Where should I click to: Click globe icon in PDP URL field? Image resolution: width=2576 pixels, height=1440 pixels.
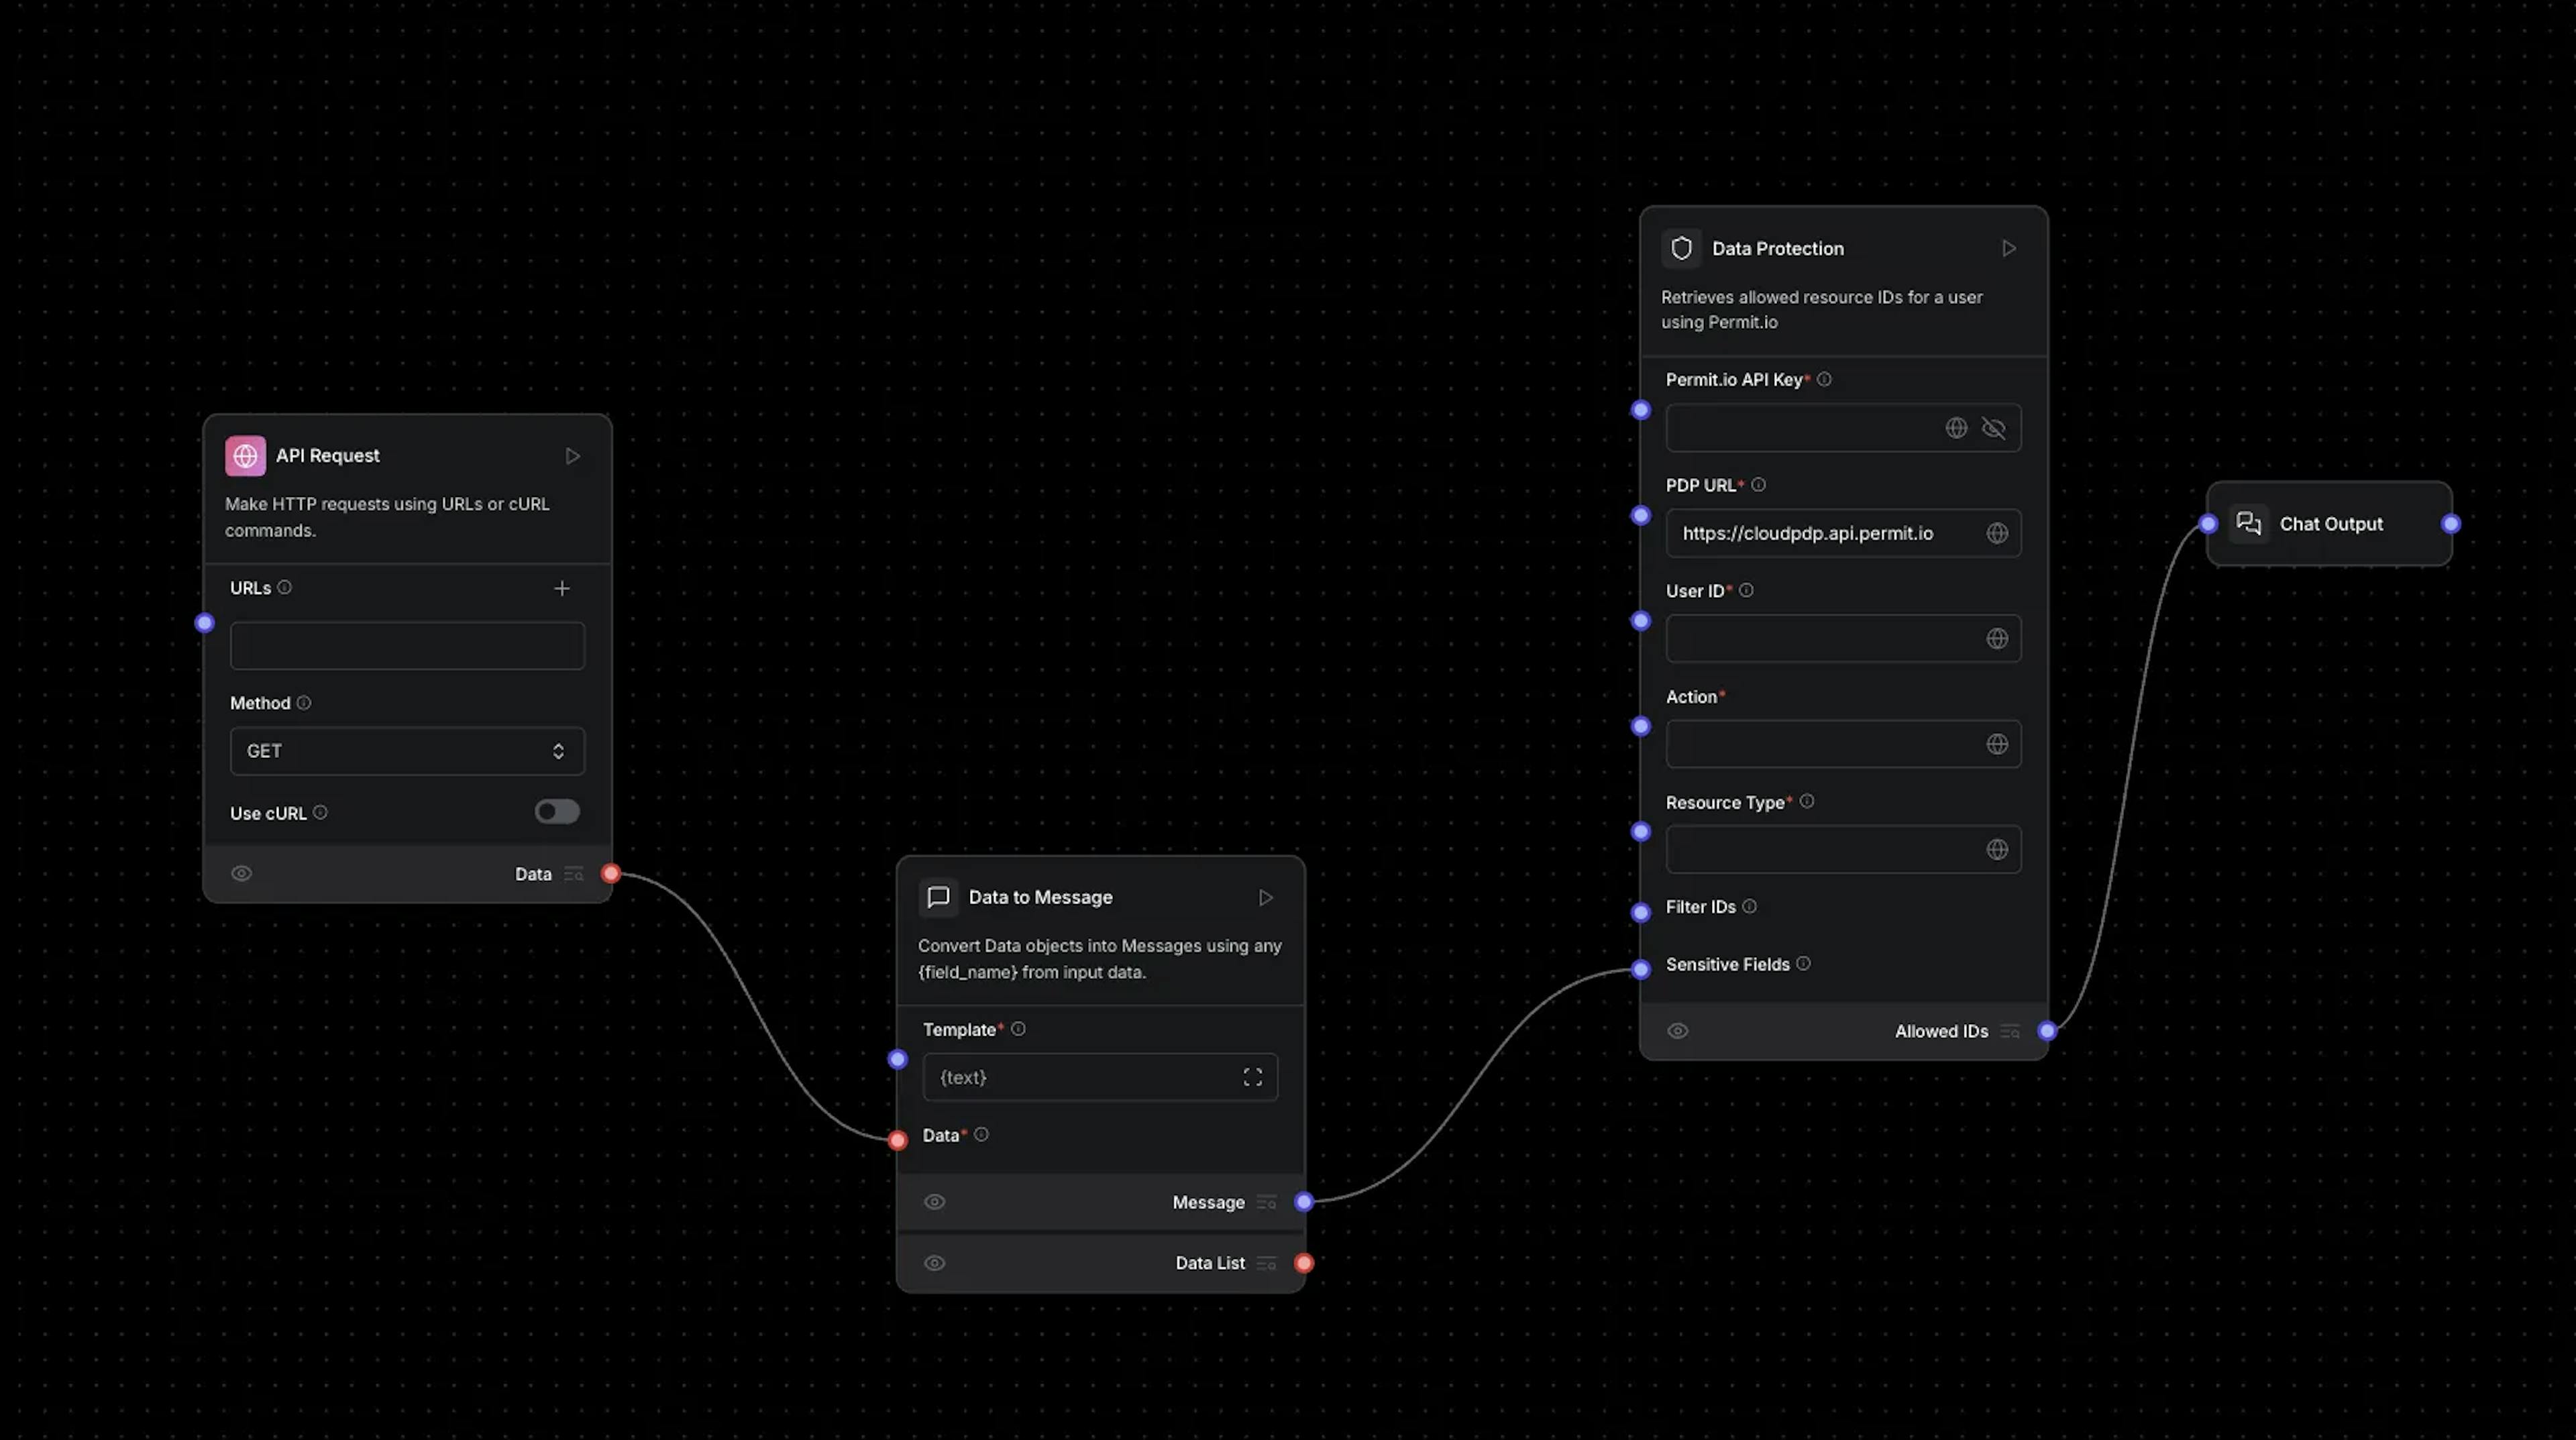[x=1996, y=533]
